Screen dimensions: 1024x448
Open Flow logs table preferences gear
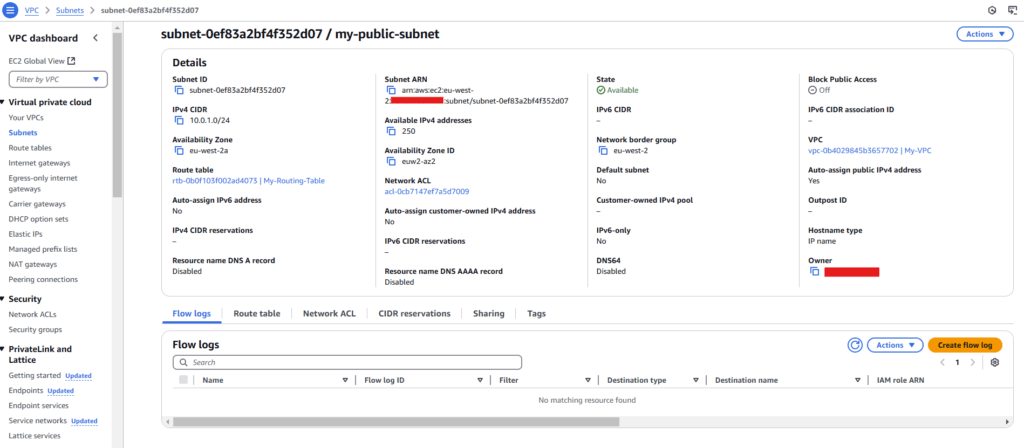click(995, 362)
